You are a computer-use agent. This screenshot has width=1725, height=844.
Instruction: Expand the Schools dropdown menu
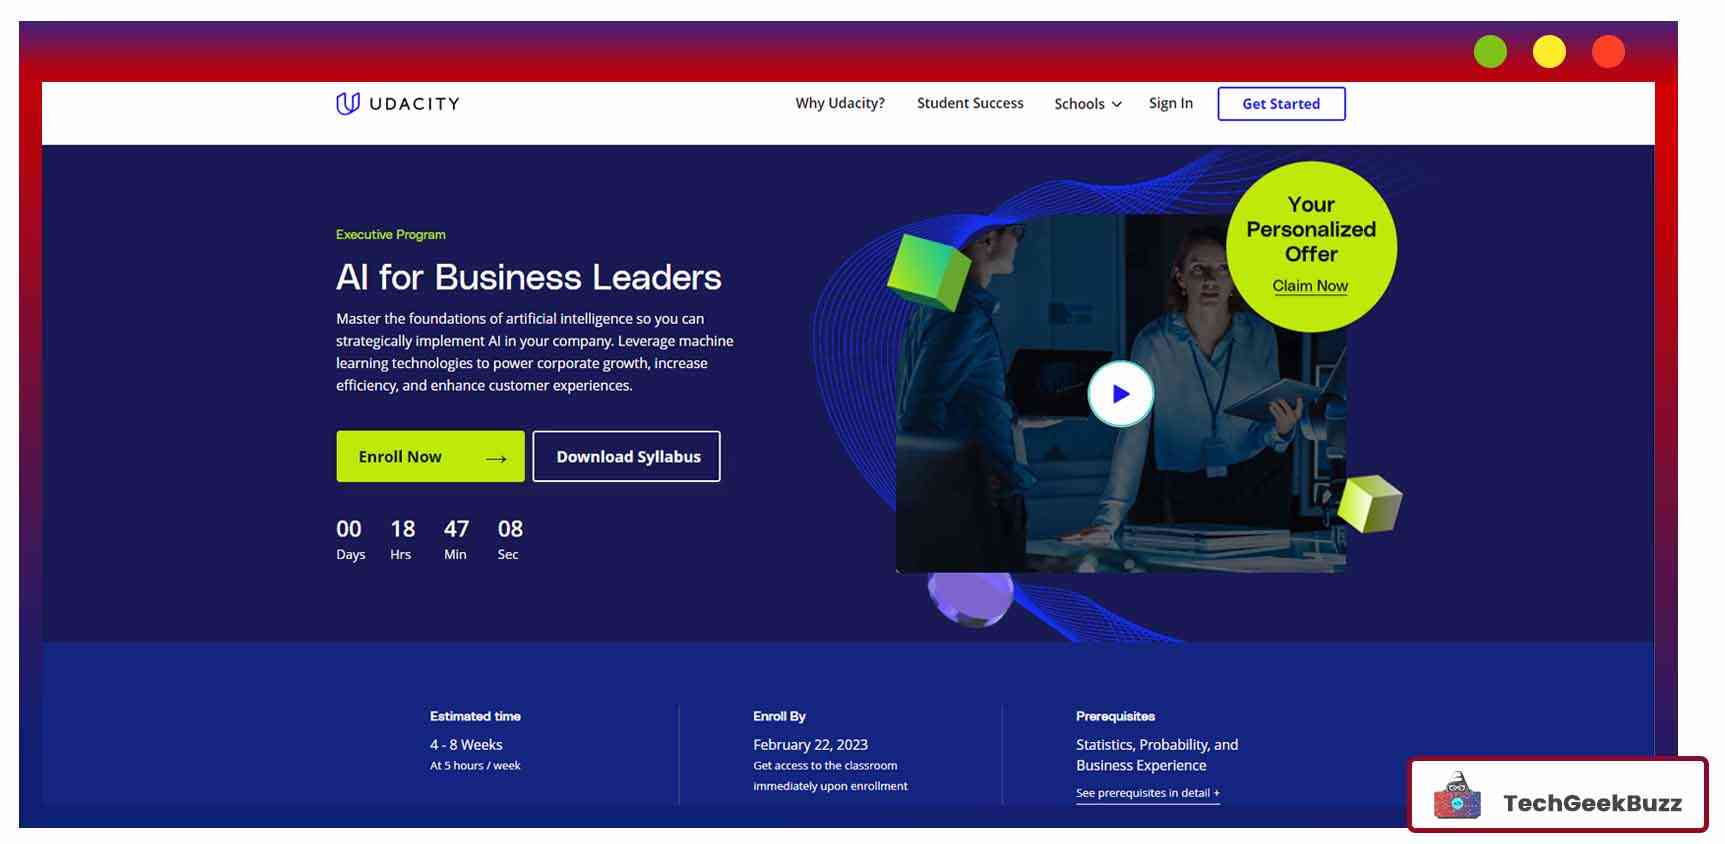[x=1087, y=104]
